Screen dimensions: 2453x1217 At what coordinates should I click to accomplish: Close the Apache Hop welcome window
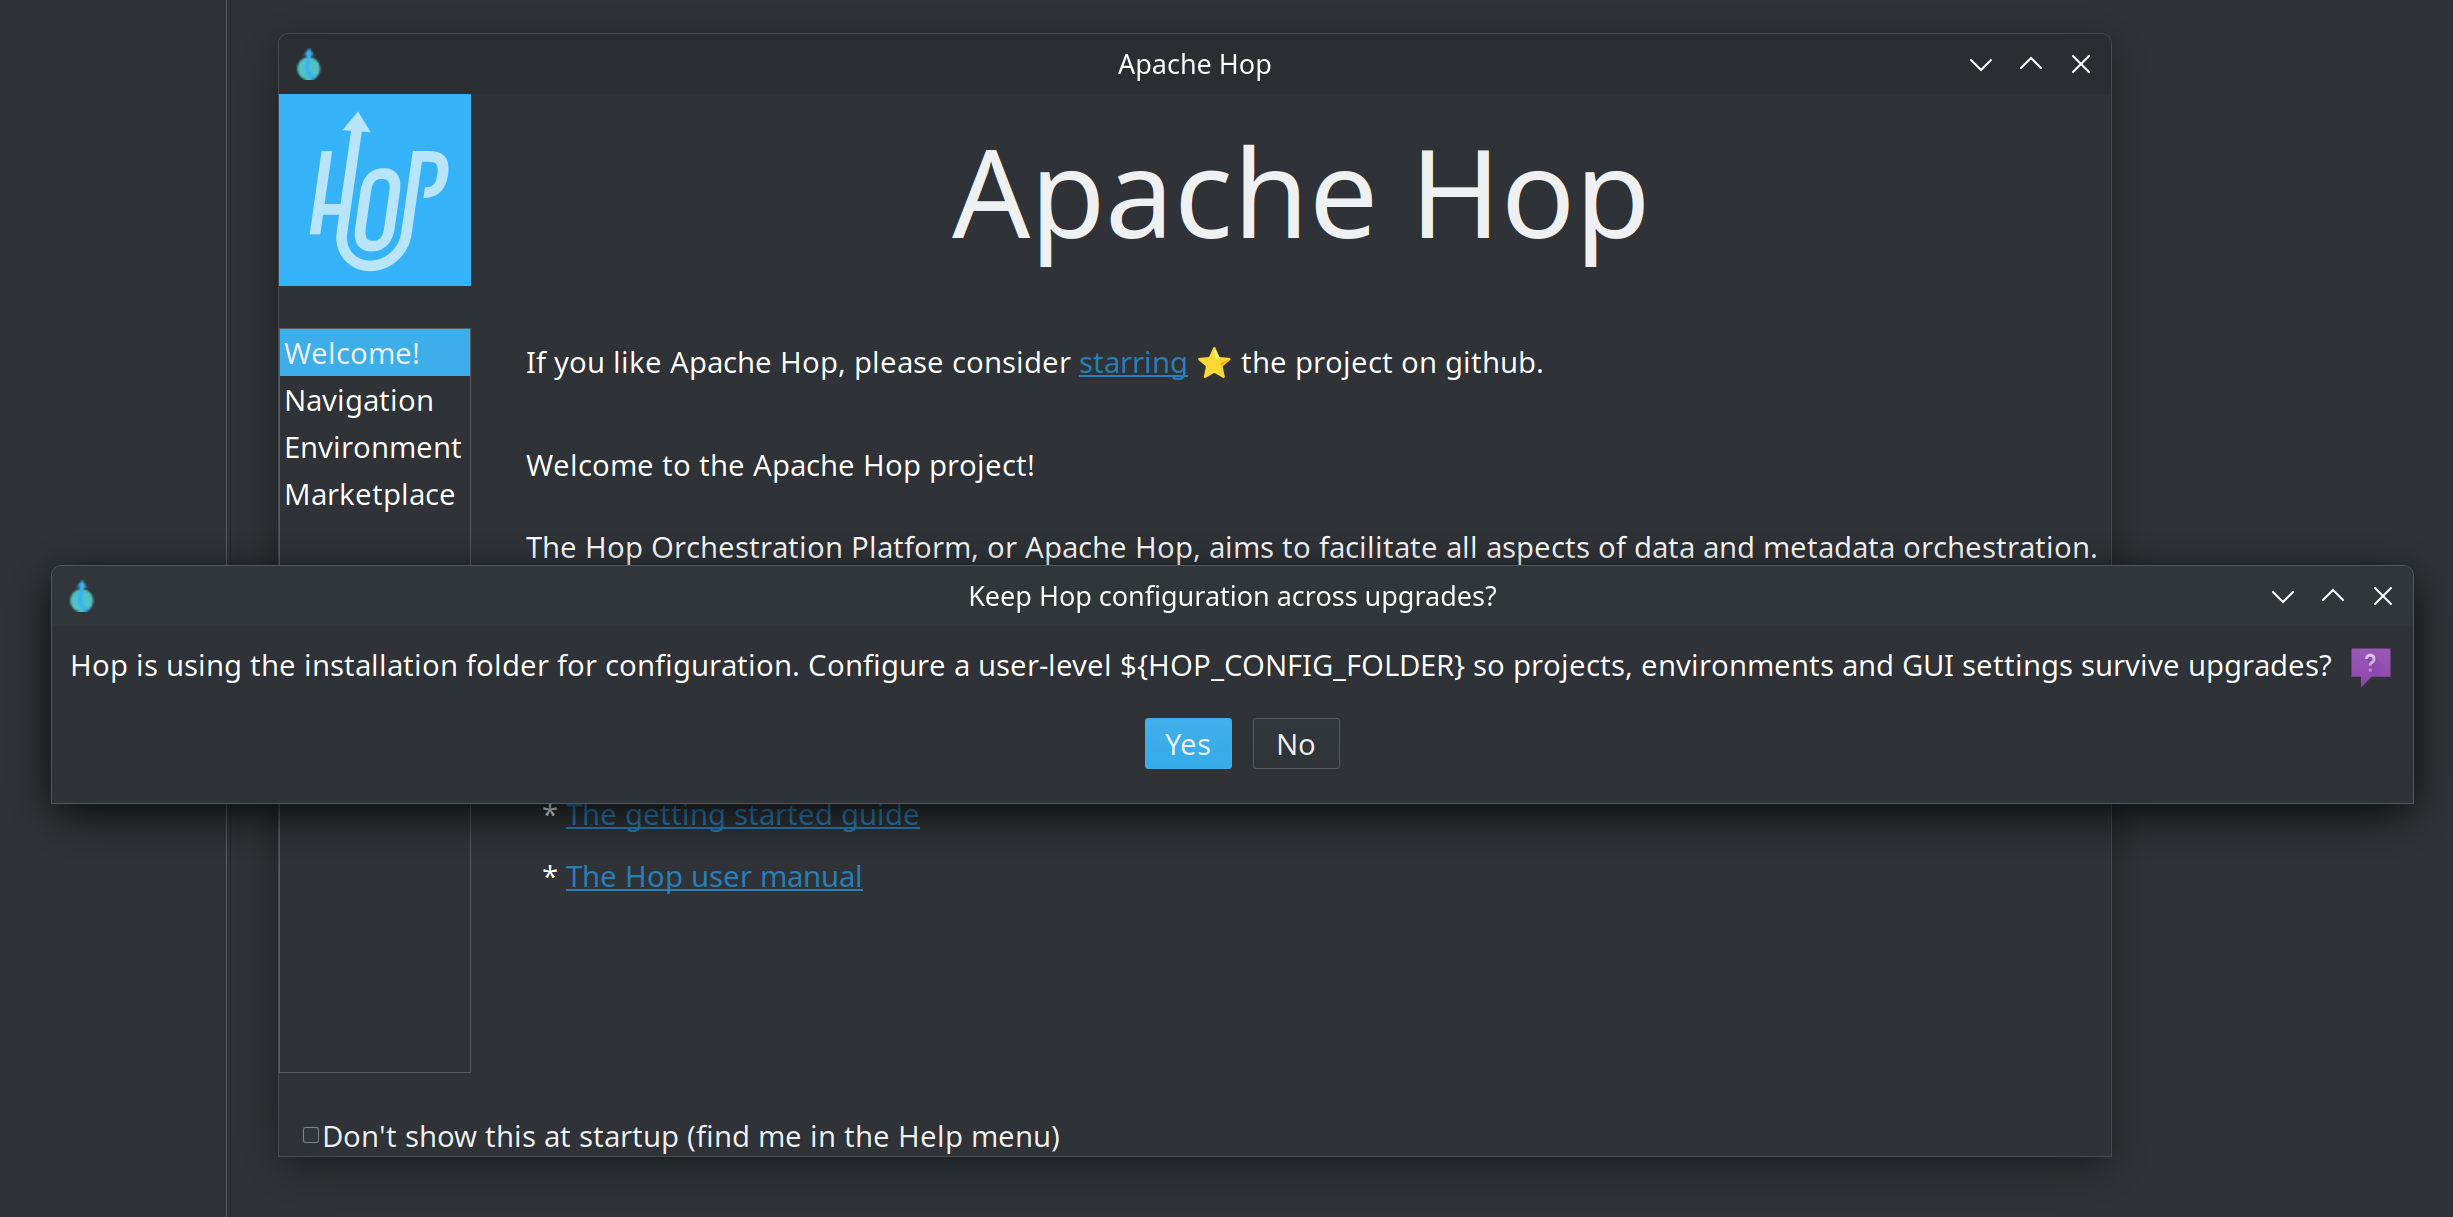coord(2081,65)
